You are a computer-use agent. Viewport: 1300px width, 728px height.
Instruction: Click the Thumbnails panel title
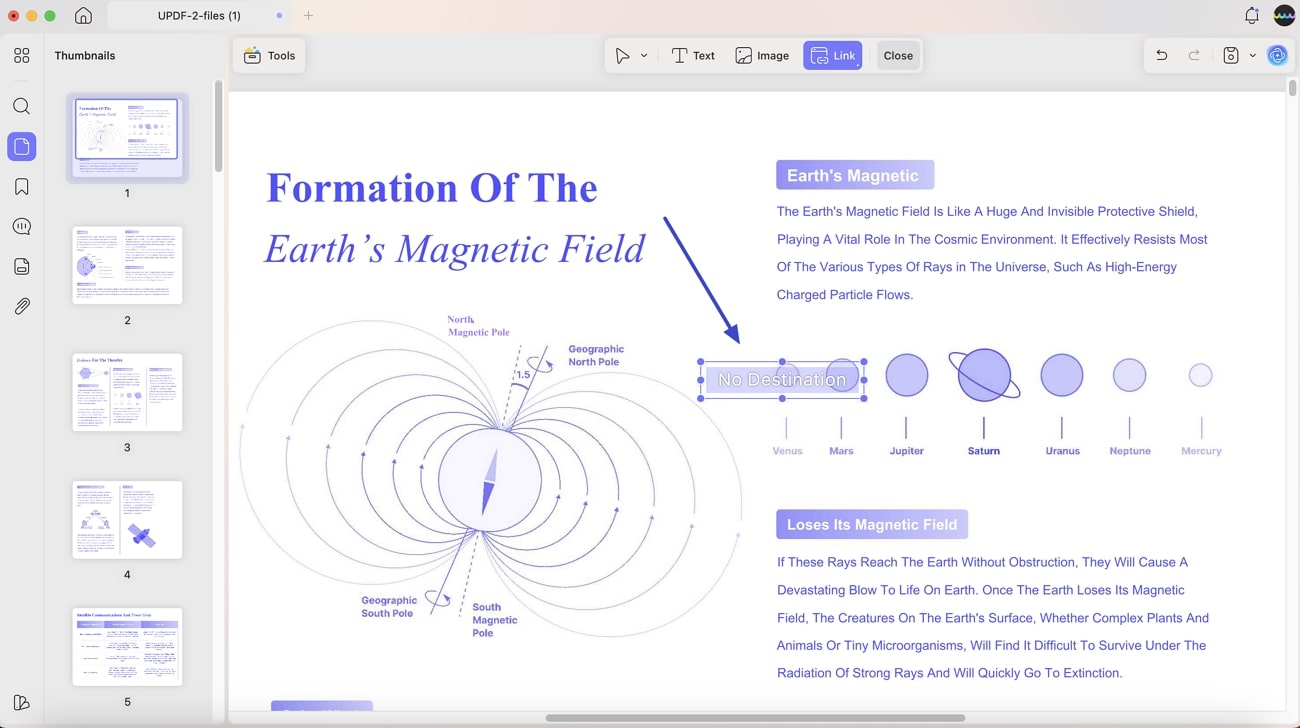(x=85, y=56)
